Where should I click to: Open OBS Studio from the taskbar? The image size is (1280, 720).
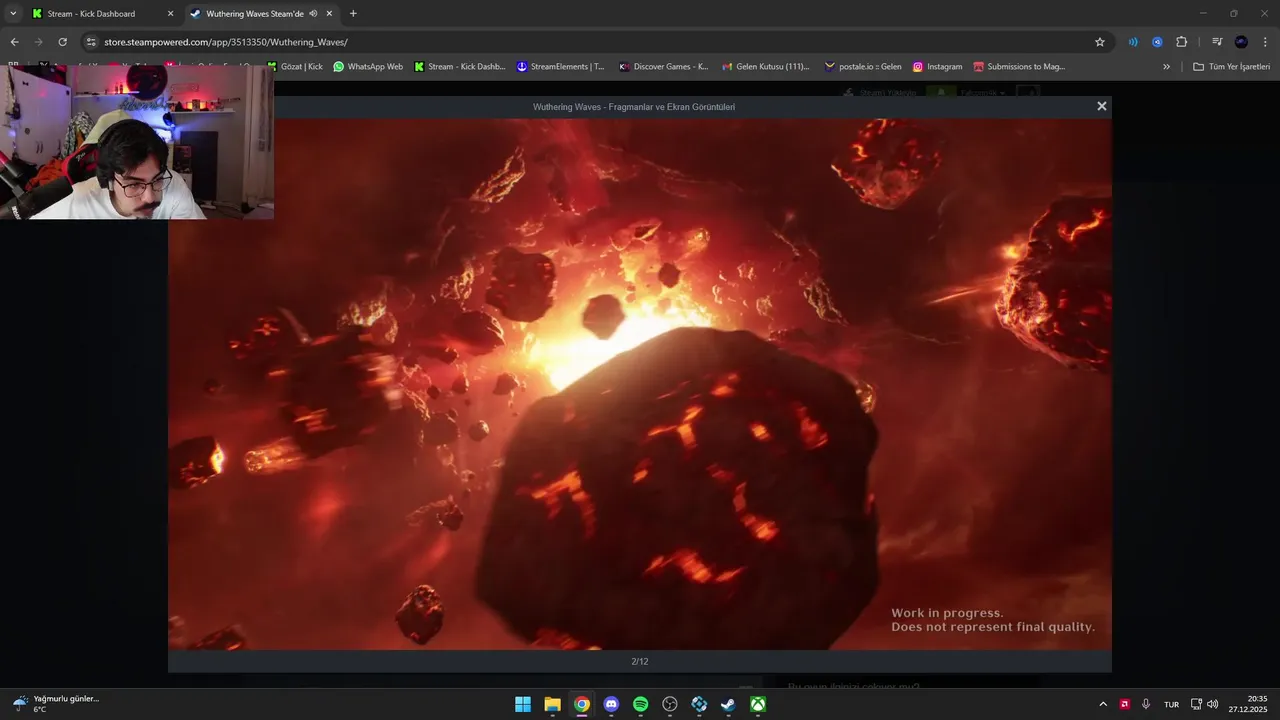[x=670, y=704]
